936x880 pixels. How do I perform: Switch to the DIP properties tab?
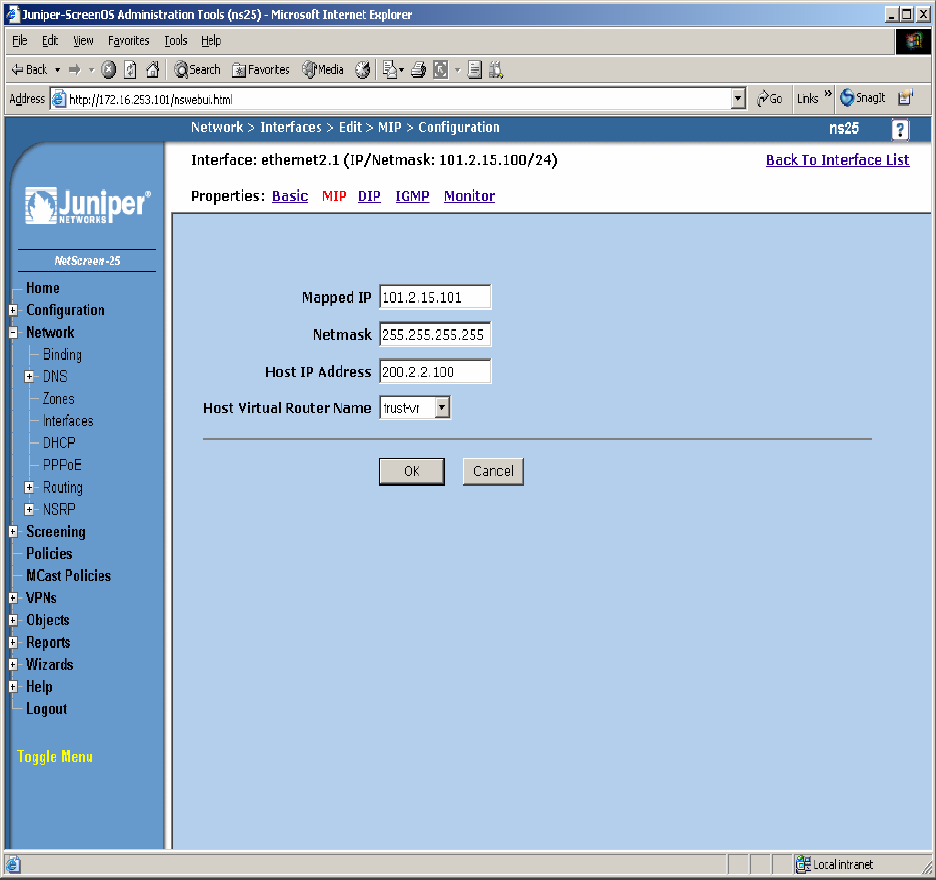[369, 196]
